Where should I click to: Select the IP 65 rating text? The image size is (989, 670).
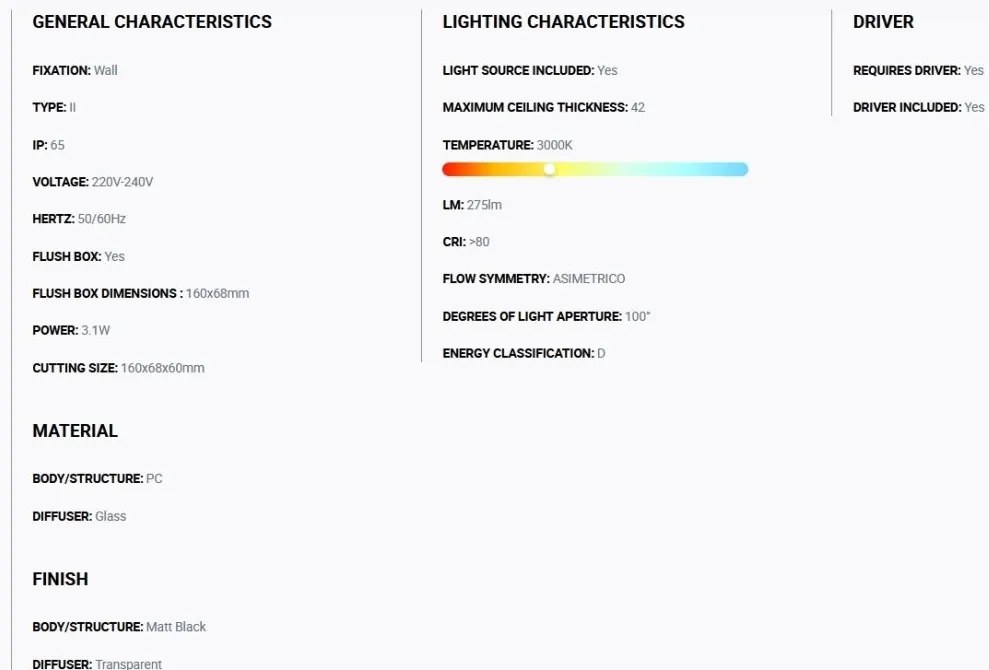(49, 145)
